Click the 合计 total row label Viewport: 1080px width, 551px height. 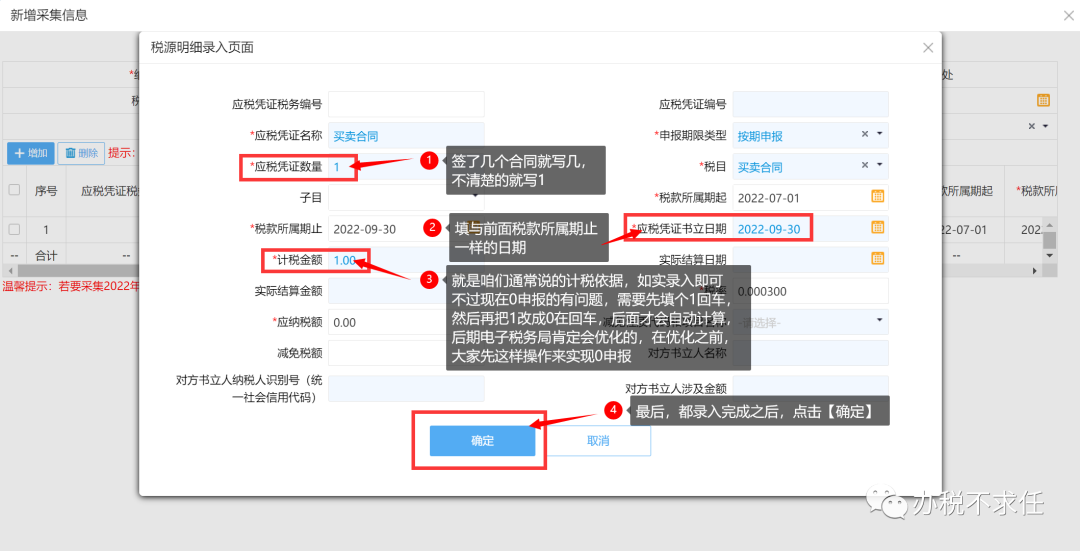coord(46,256)
